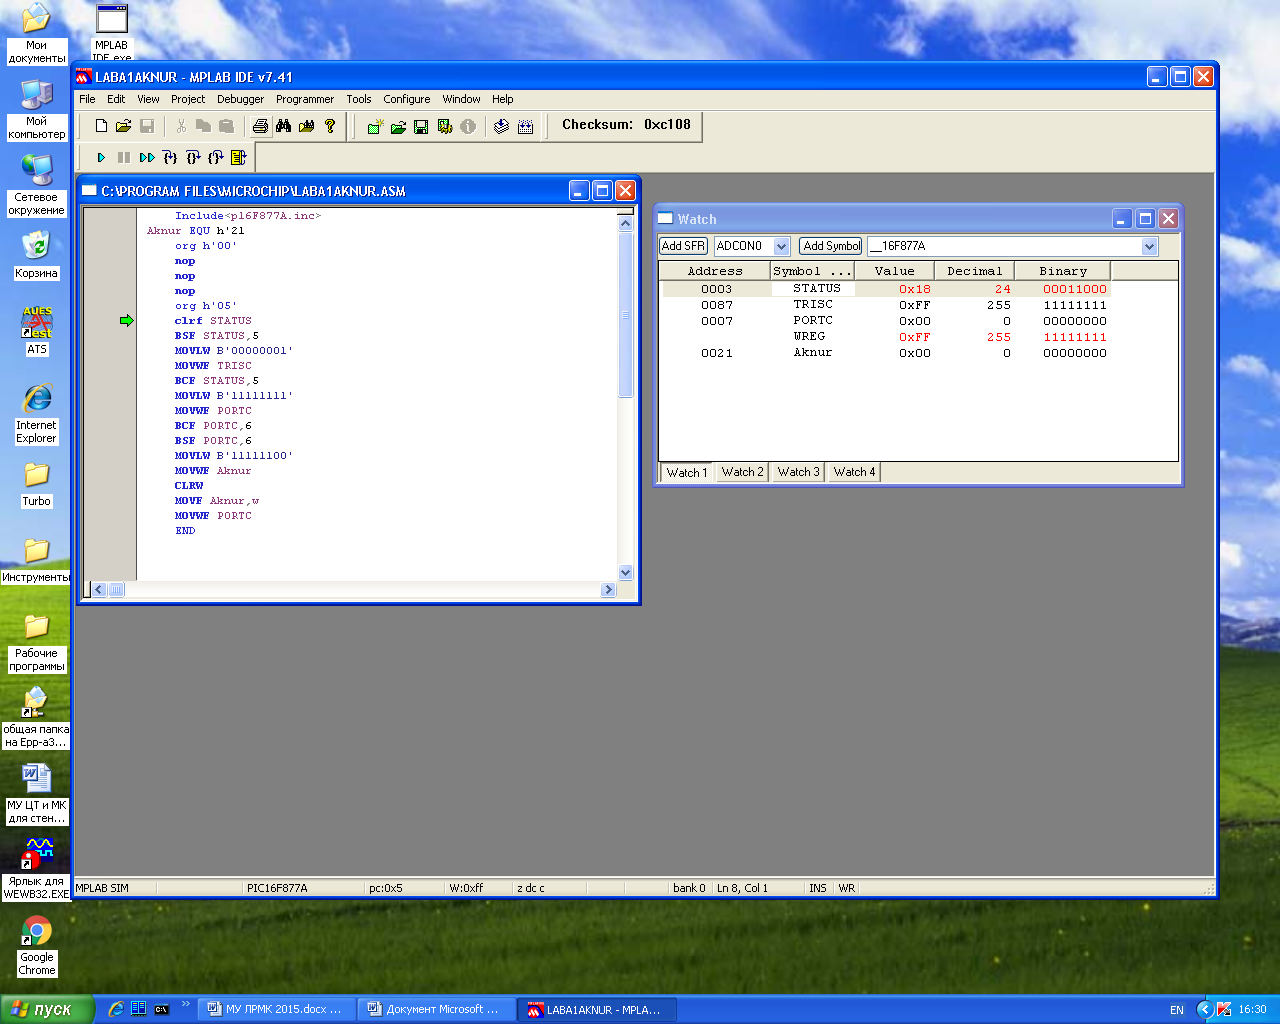Image resolution: width=1280 pixels, height=1024 pixels.
Task: Expand the _16F877A symbol dropdown
Action: [1149, 246]
